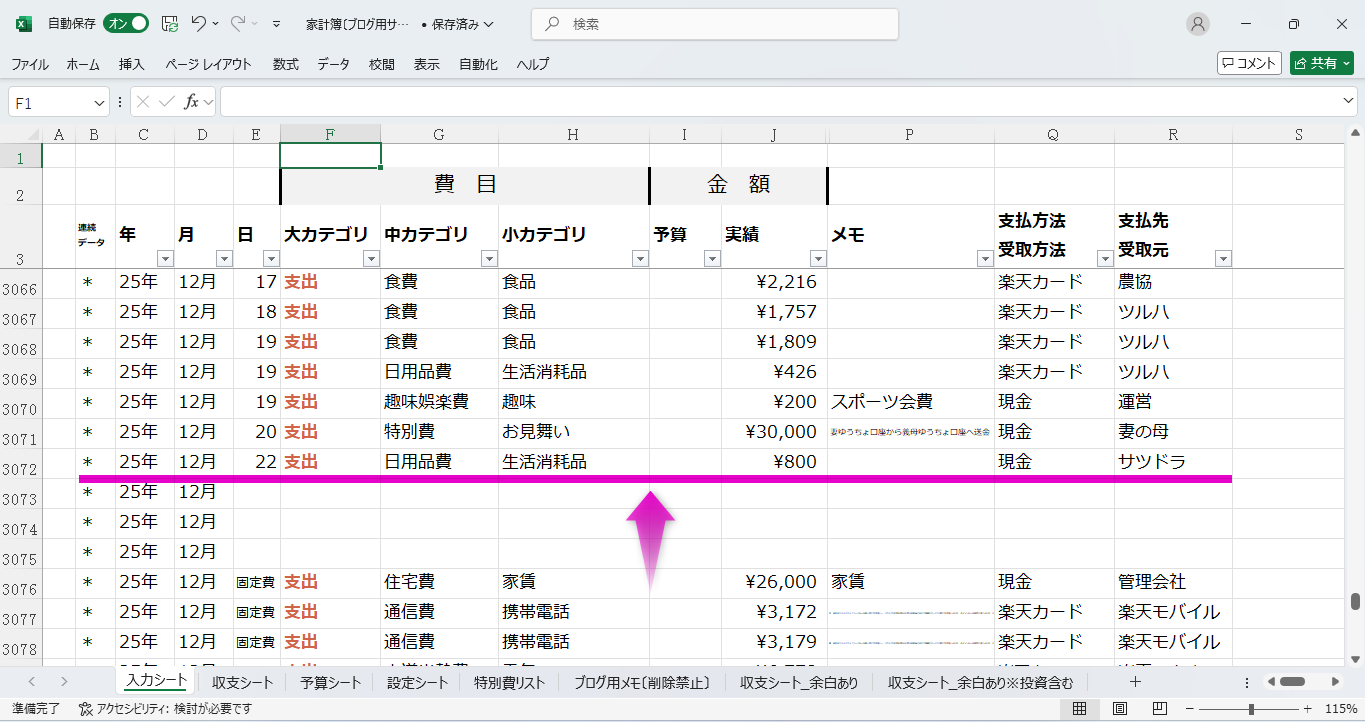
Task: Open the 数式 ribbon tab
Action: [x=285, y=64]
